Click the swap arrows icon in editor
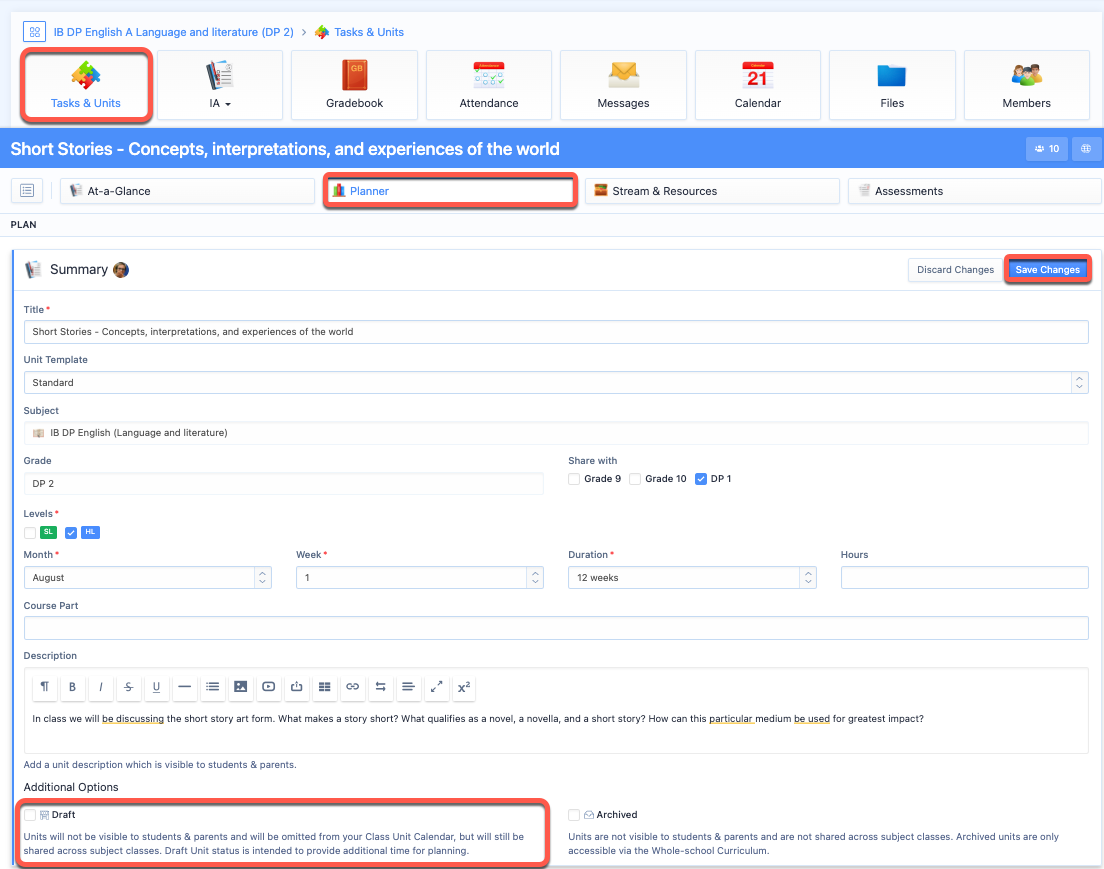1104x869 pixels. (x=380, y=687)
